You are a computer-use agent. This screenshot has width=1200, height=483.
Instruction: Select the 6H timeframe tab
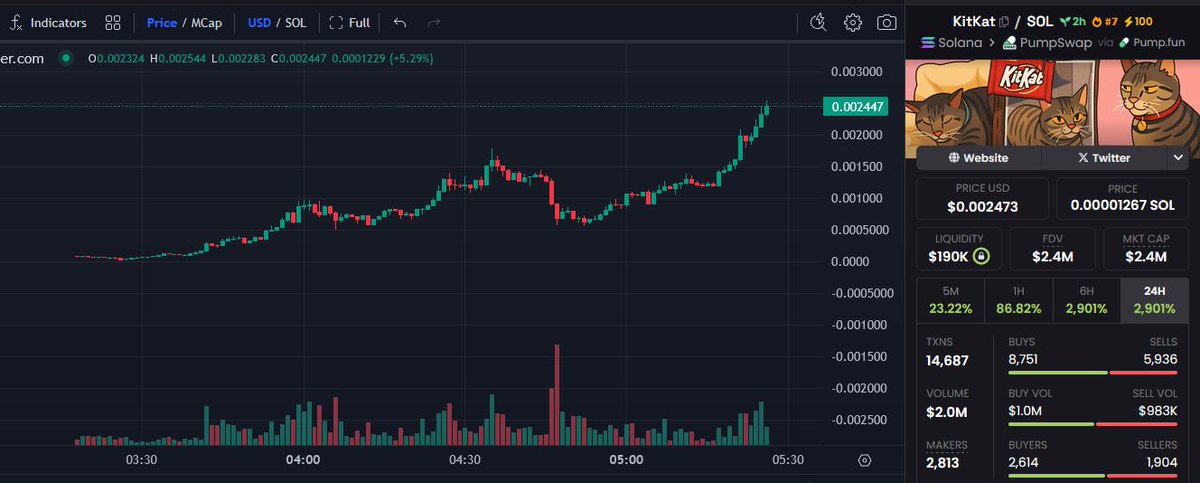click(x=1086, y=299)
